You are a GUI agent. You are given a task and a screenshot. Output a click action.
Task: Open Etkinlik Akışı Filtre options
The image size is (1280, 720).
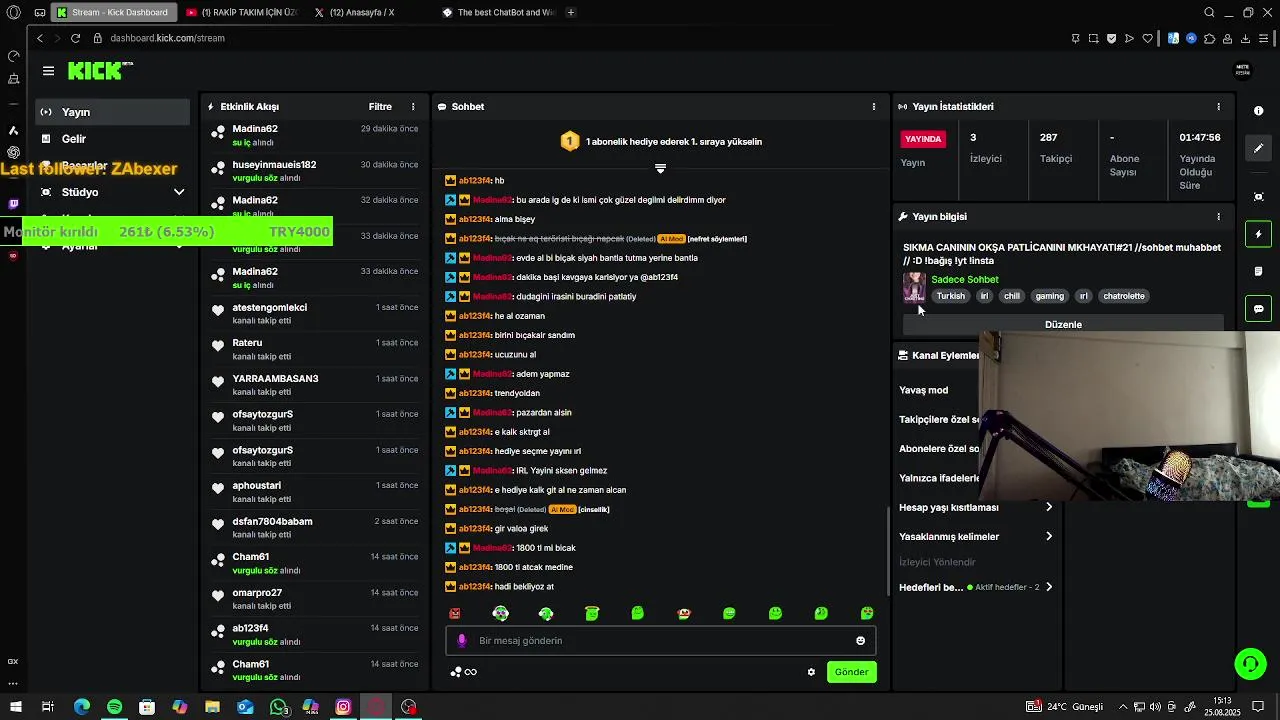click(x=380, y=107)
